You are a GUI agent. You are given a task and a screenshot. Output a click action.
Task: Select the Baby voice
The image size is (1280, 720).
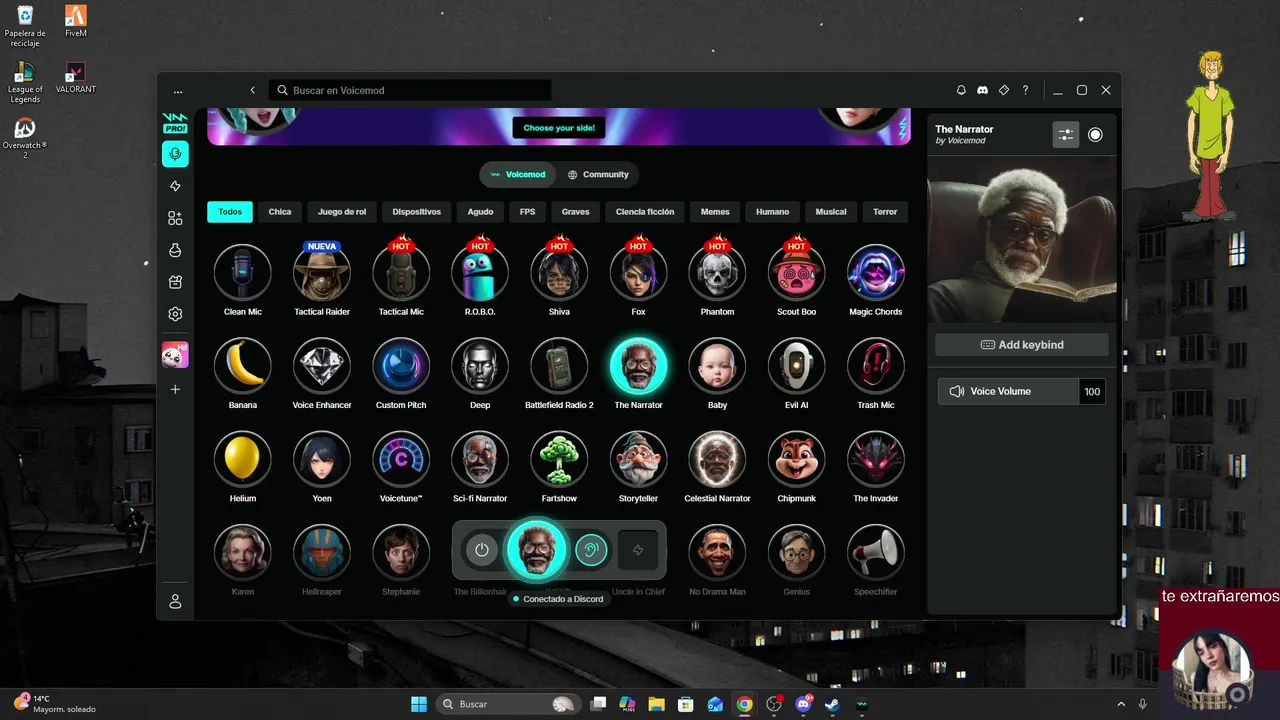tap(717, 365)
